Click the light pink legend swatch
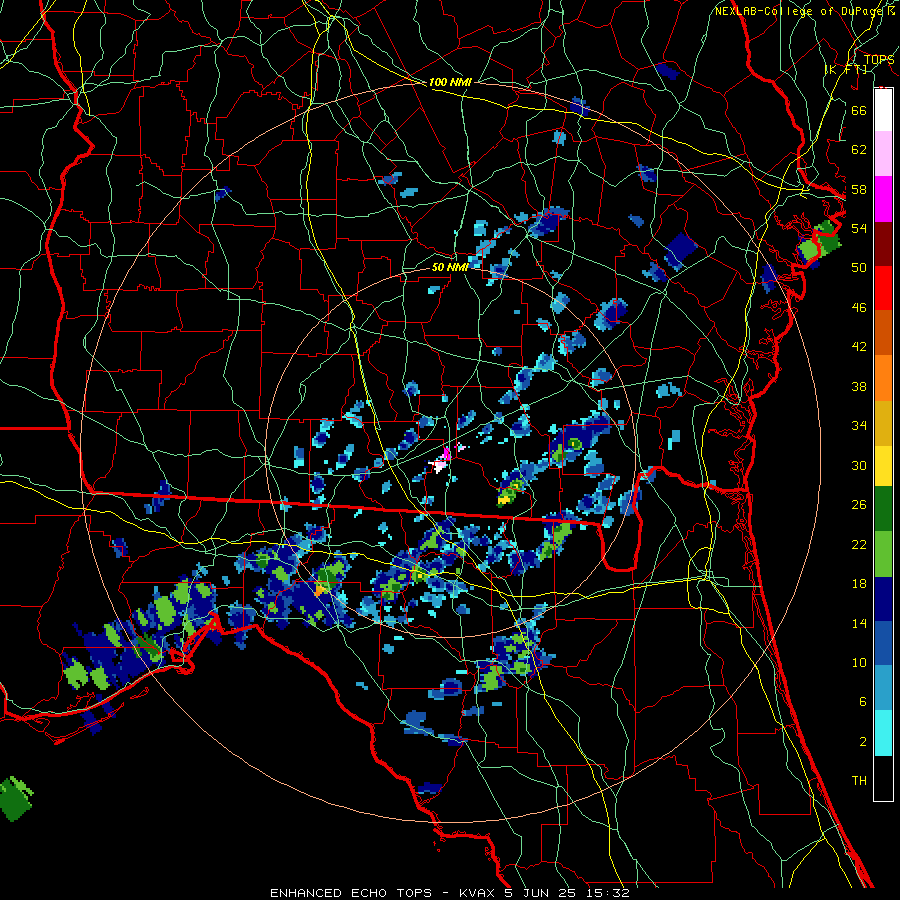 [883, 154]
